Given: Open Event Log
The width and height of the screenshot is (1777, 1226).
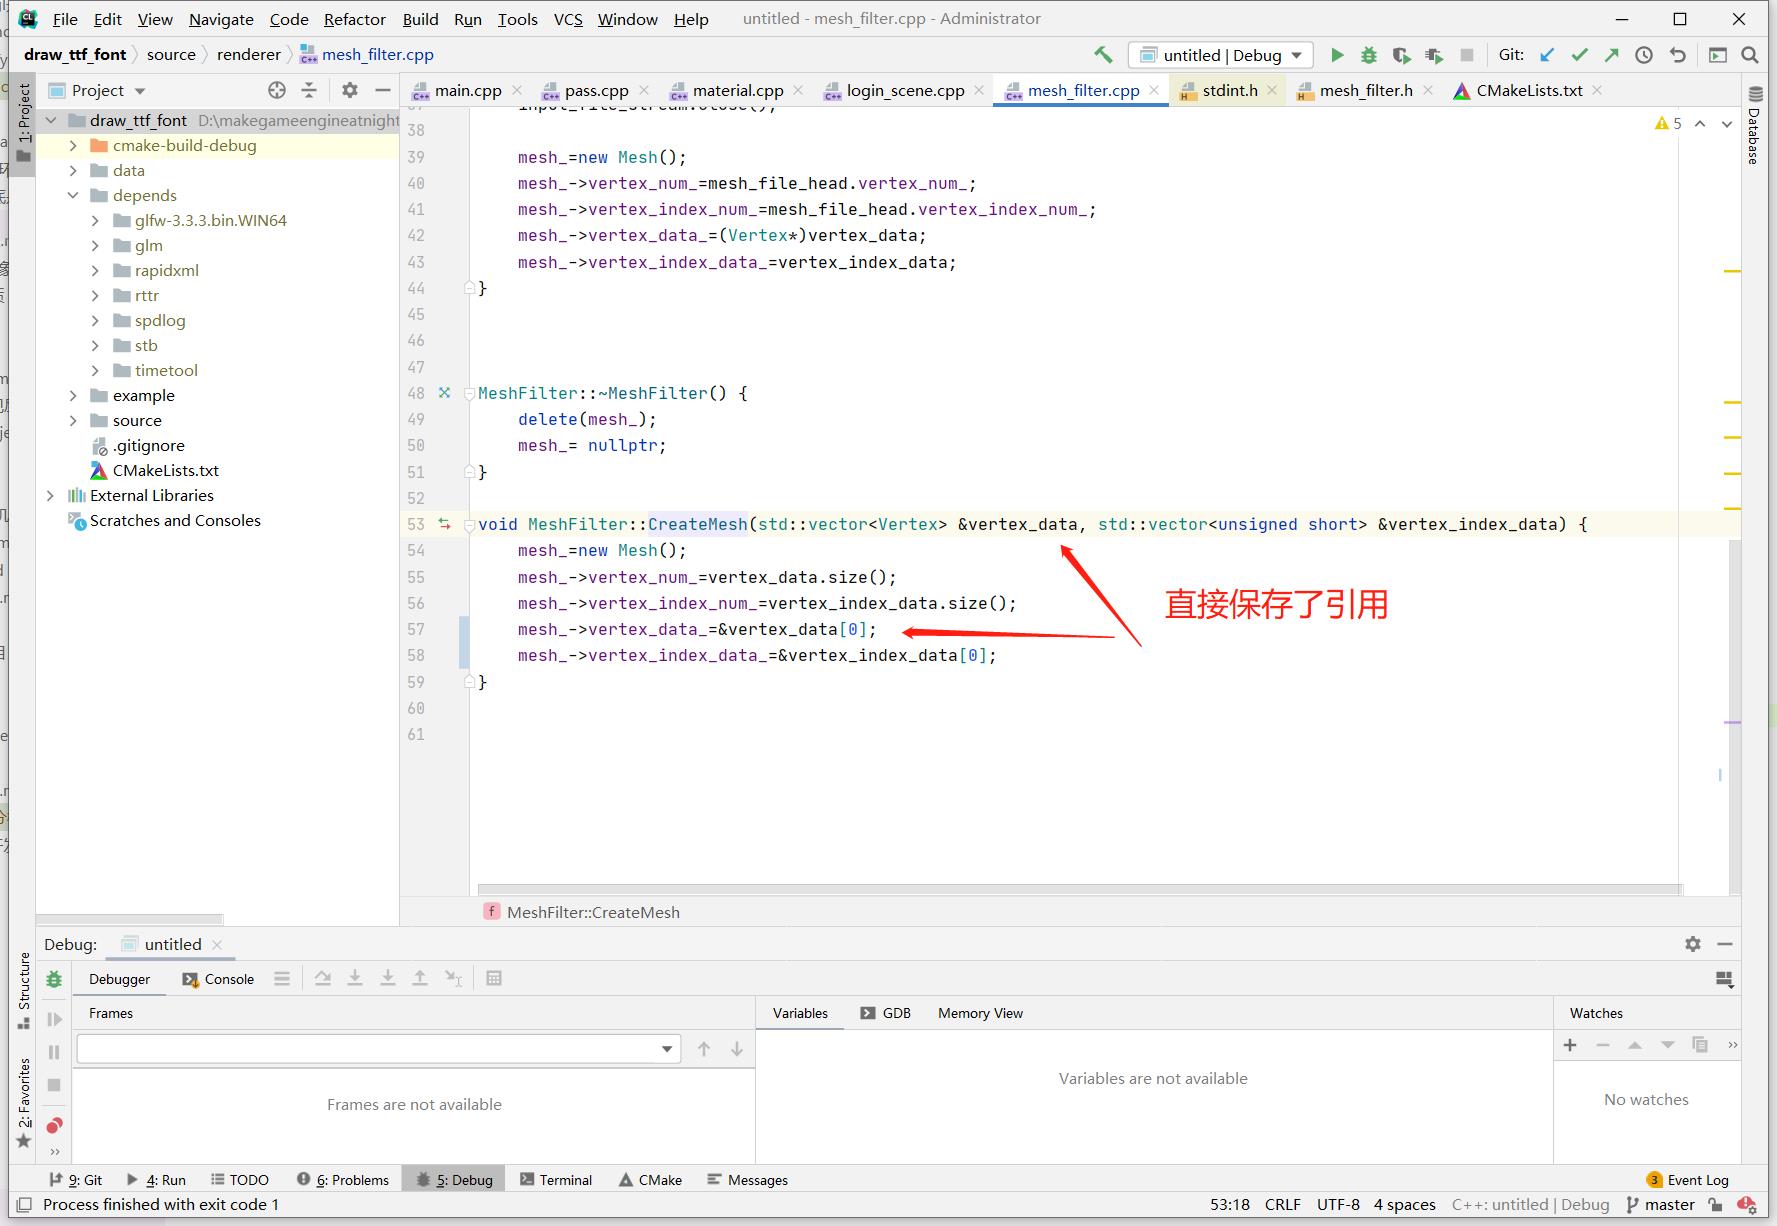Looking at the screenshot, I should coord(1687,1180).
